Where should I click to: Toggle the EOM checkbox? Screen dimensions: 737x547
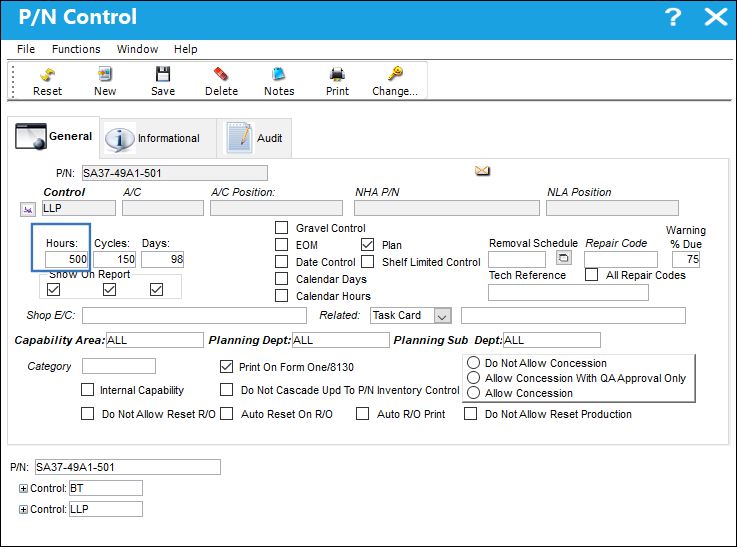point(282,245)
